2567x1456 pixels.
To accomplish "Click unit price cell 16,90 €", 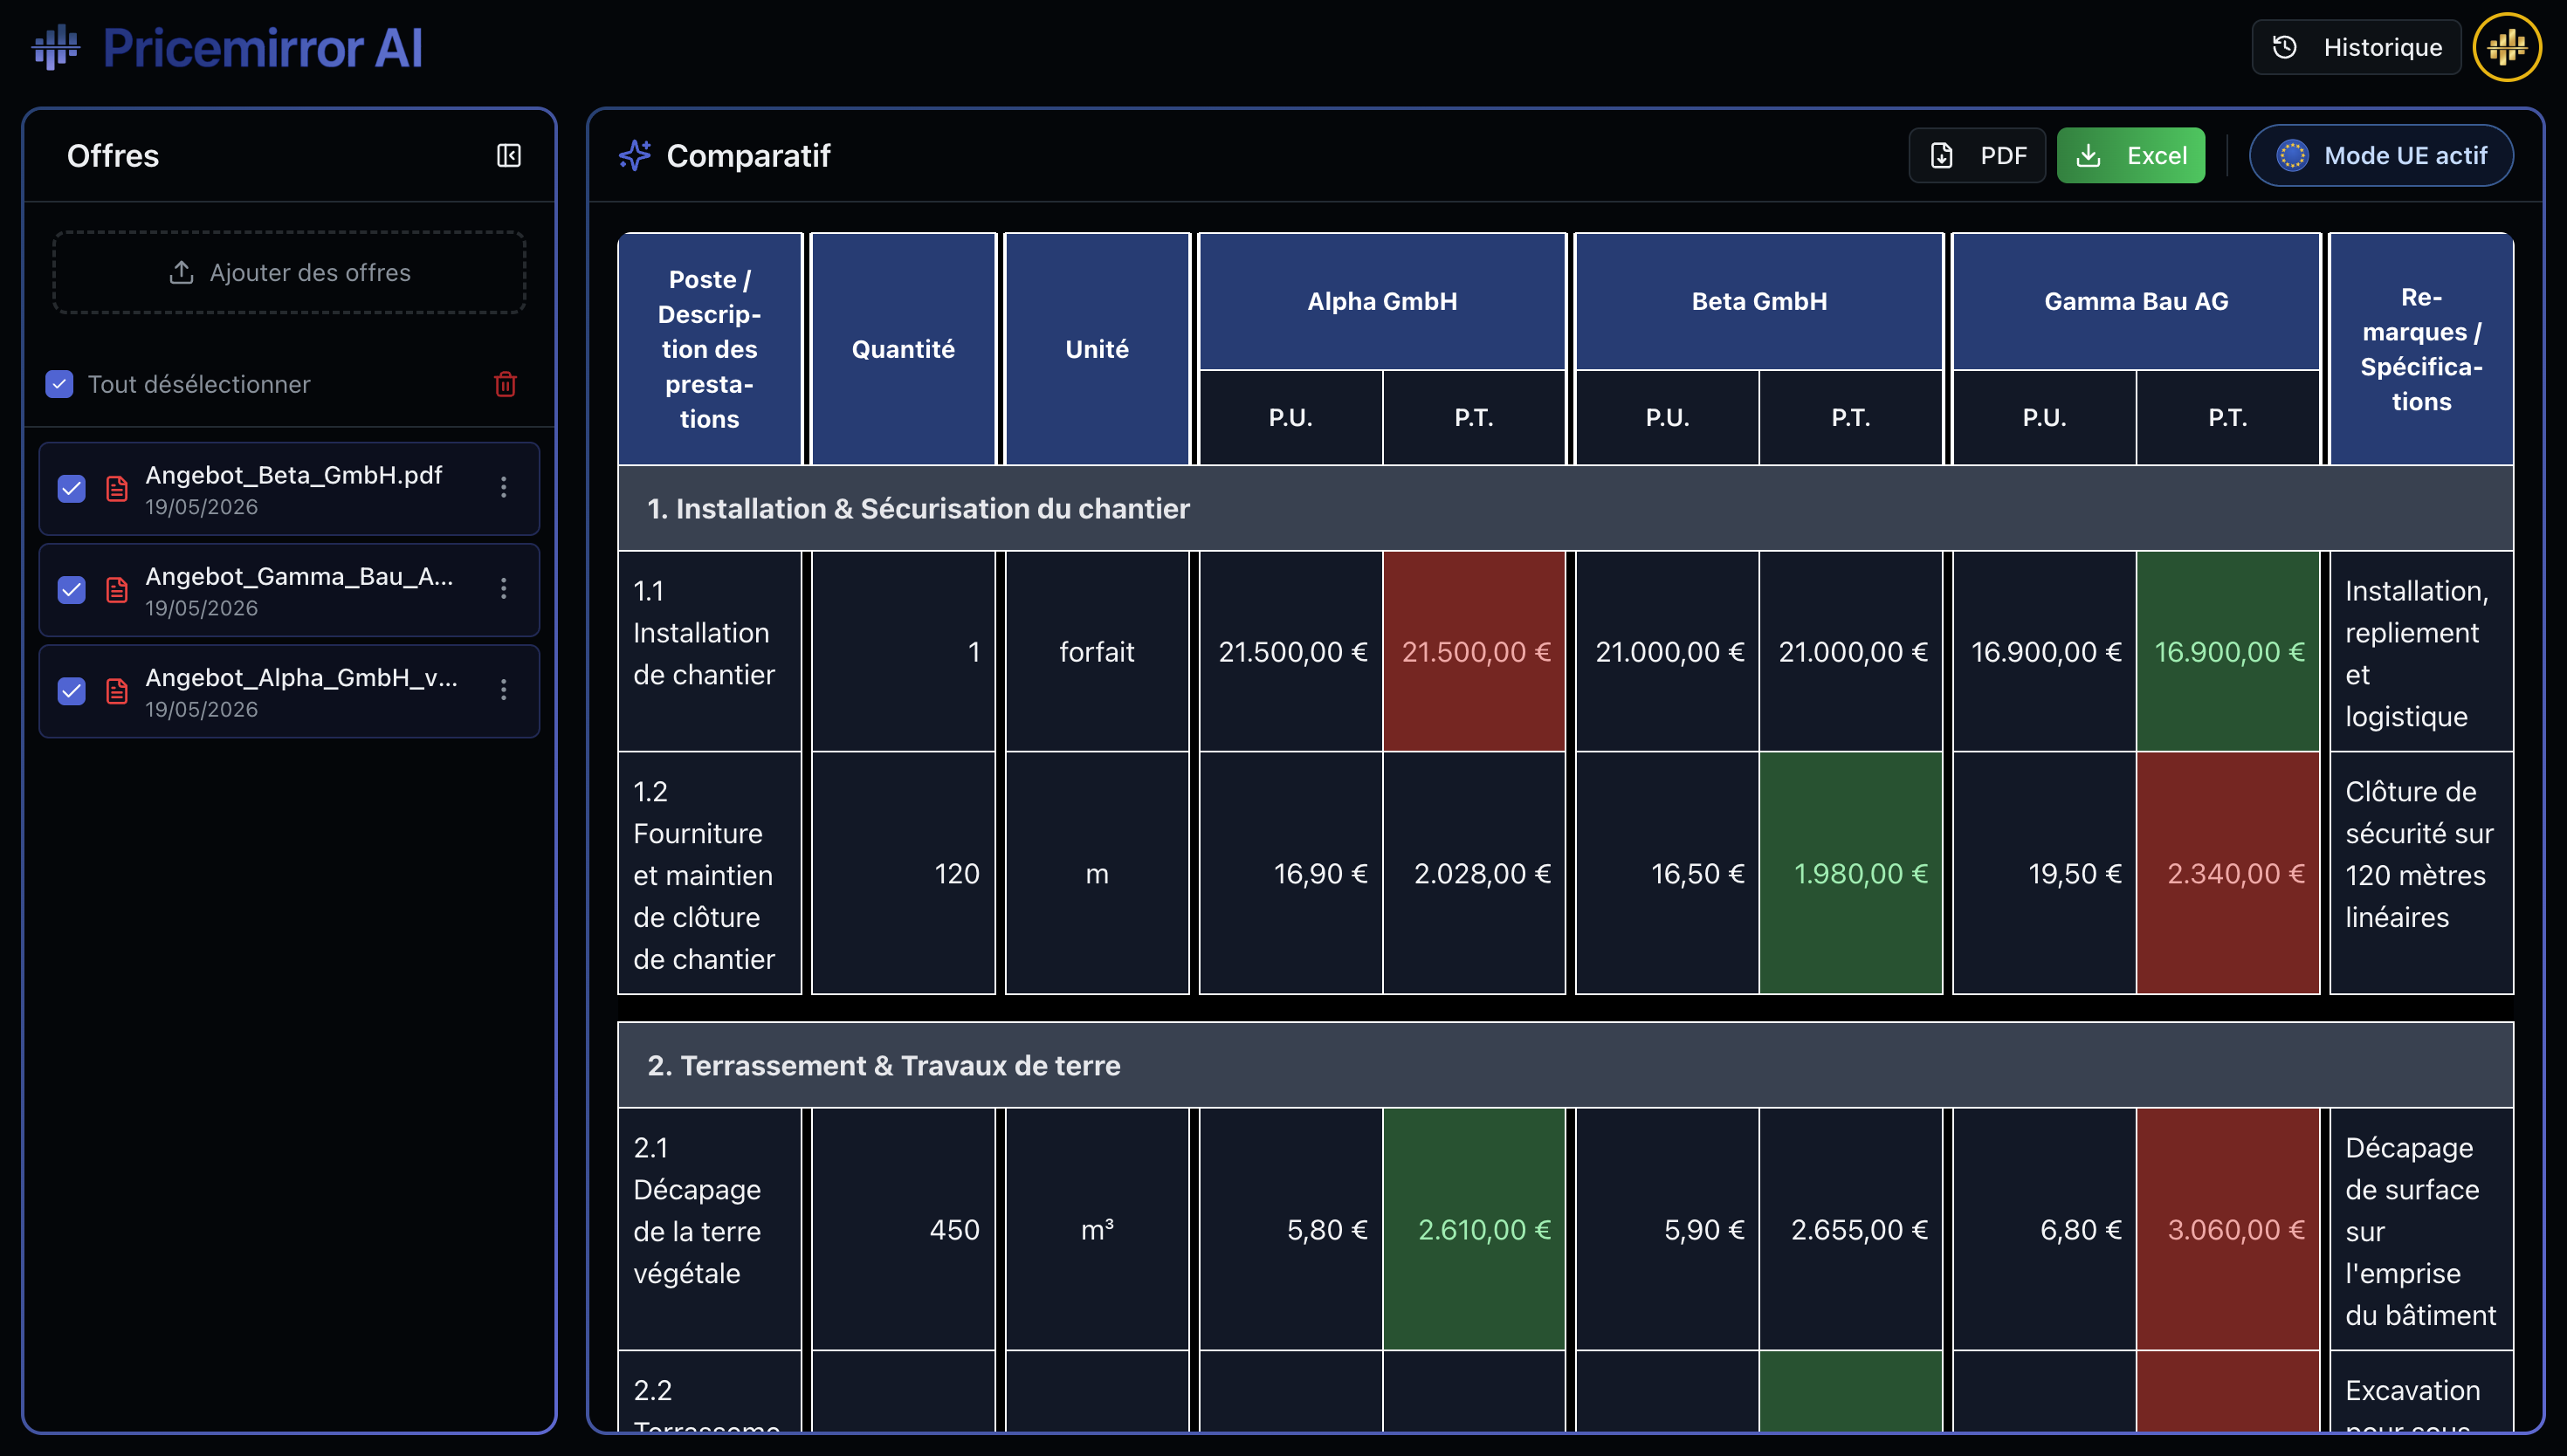I will pos(1291,874).
